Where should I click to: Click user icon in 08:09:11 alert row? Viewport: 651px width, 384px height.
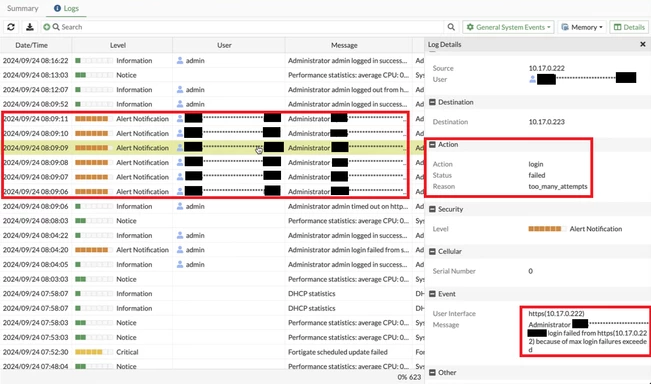coord(180,119)
